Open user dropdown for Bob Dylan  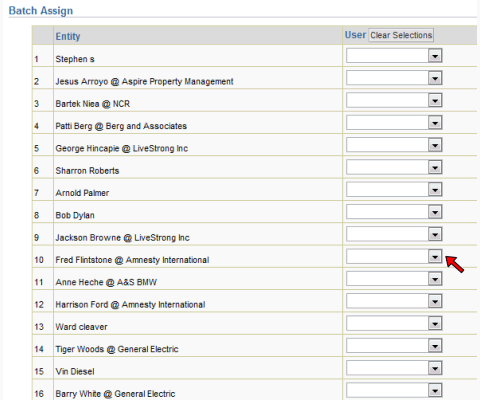tap(394, 212)
